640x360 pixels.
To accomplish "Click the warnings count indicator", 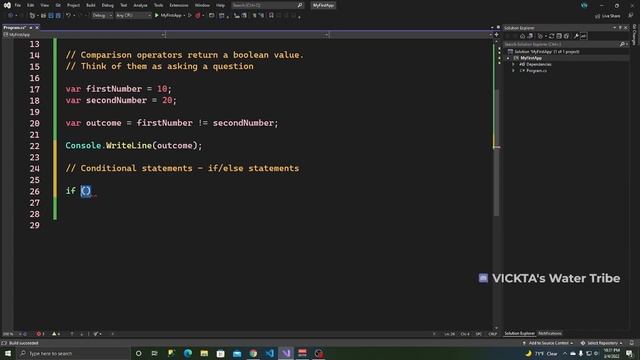I will pos(56,334).
